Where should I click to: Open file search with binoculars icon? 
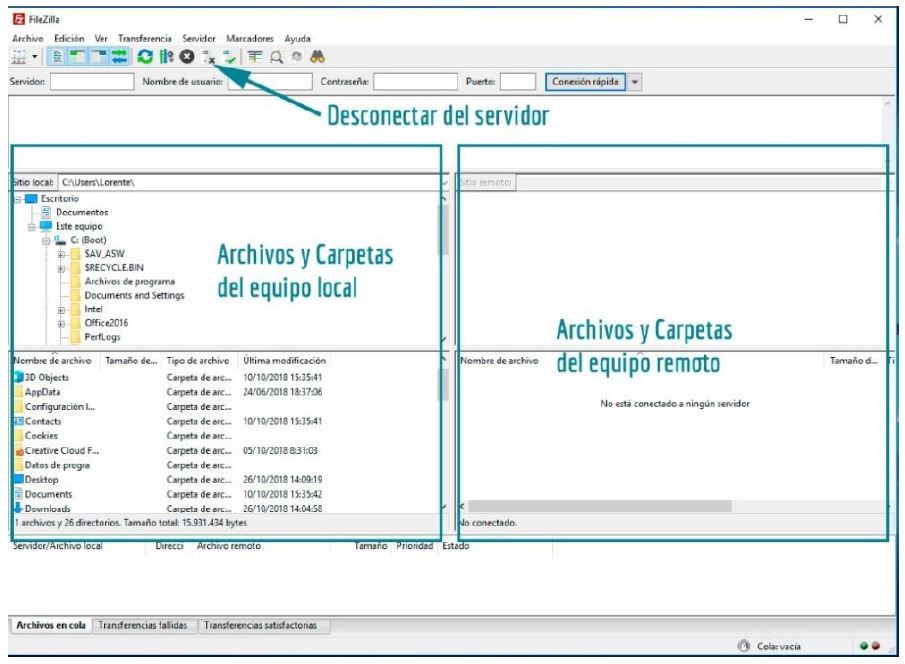tap(317, 57)
